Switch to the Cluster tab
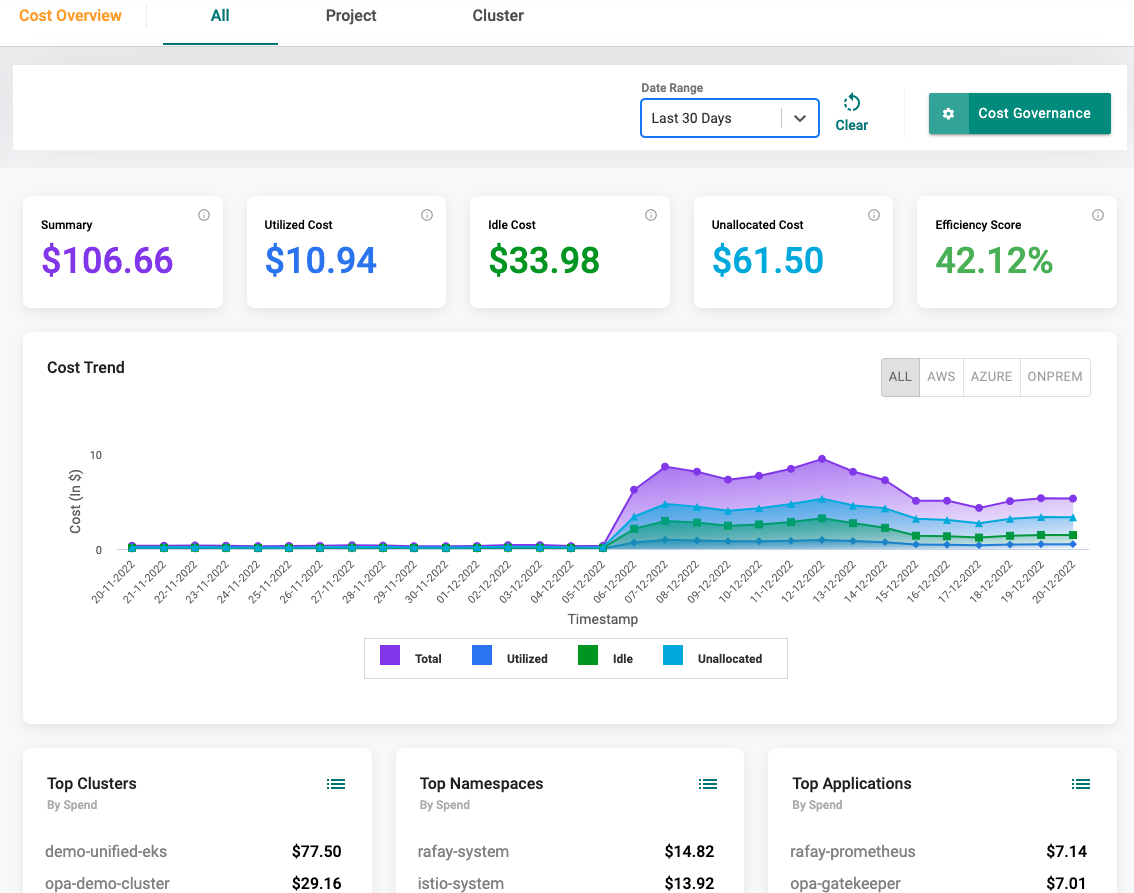 tap(498, 16)
